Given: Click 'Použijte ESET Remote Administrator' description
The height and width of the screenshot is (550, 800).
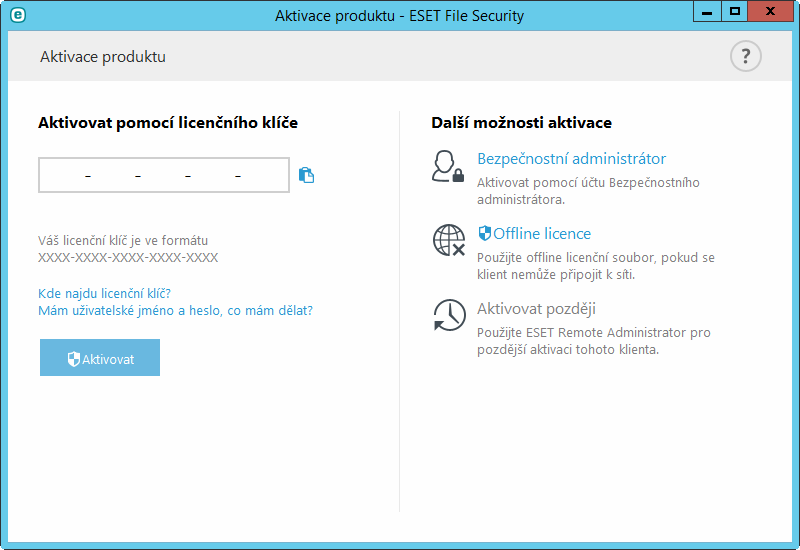Looking at the screenshot, I should (594, 341).
